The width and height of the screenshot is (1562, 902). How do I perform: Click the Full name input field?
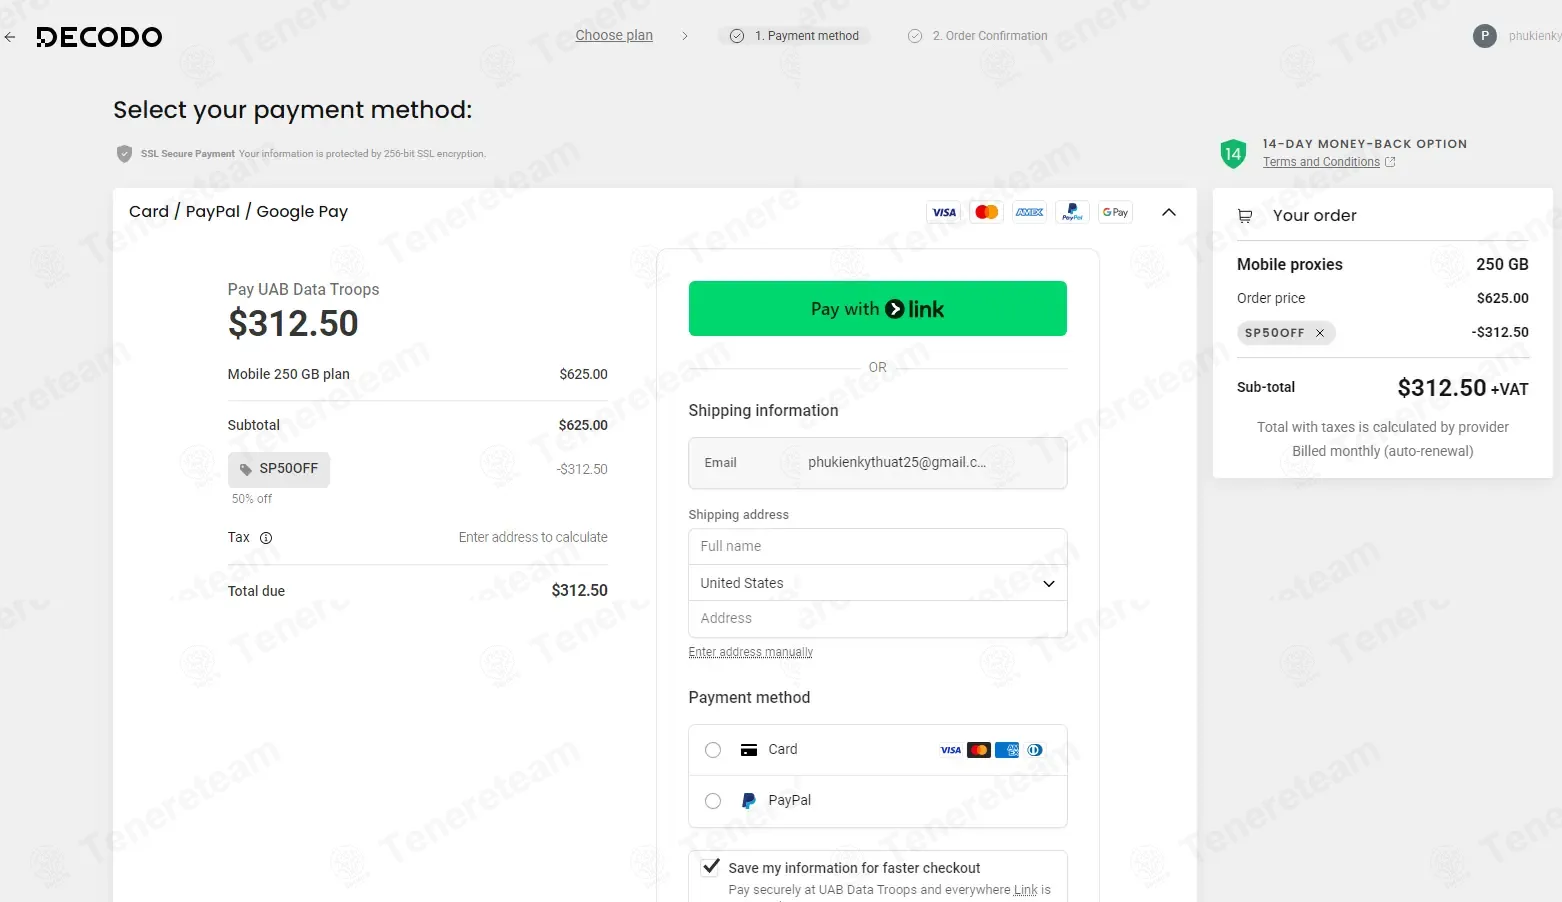tap(877, 546)
